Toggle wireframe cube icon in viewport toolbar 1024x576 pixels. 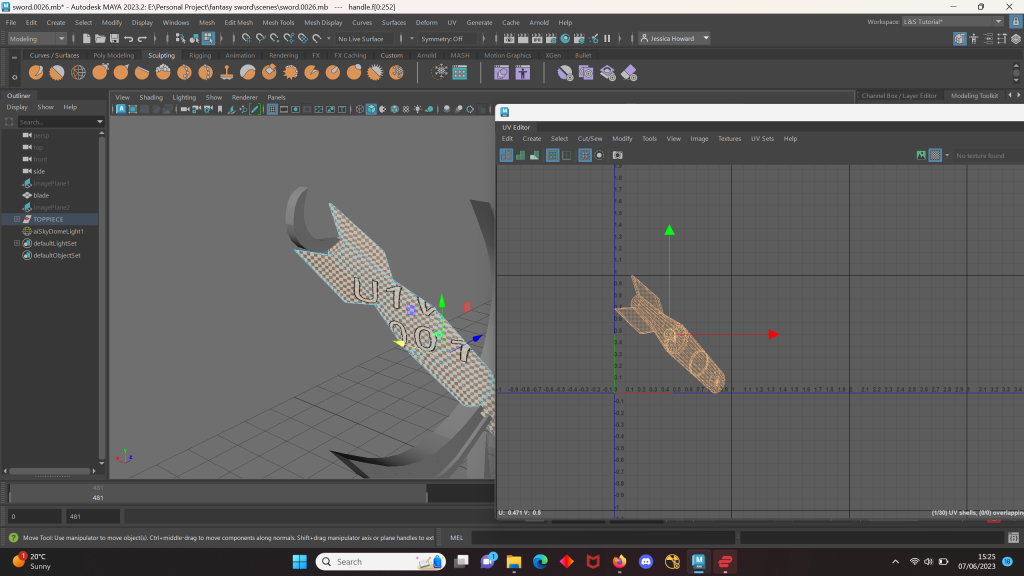(x=359, y=109)
